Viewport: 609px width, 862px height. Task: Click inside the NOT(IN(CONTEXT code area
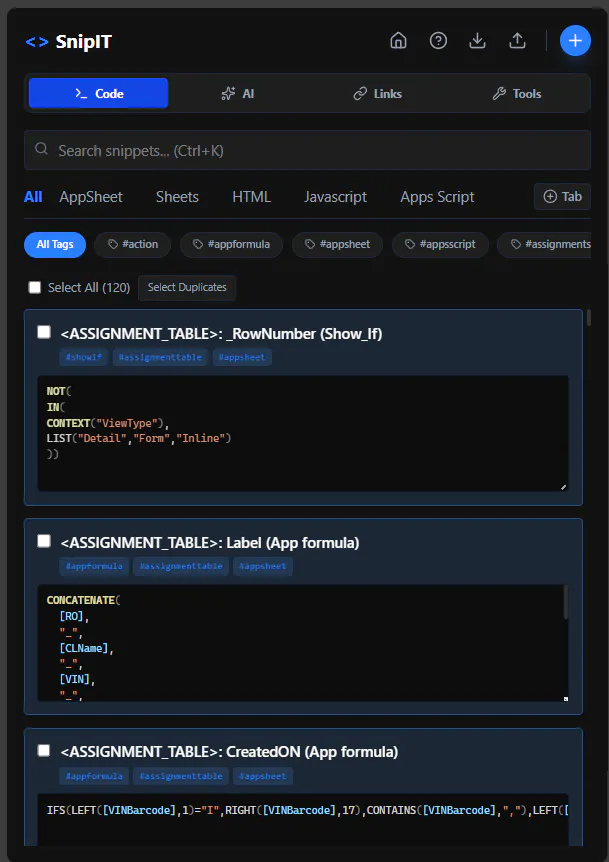pyautogui.click(x=303, y=433)
